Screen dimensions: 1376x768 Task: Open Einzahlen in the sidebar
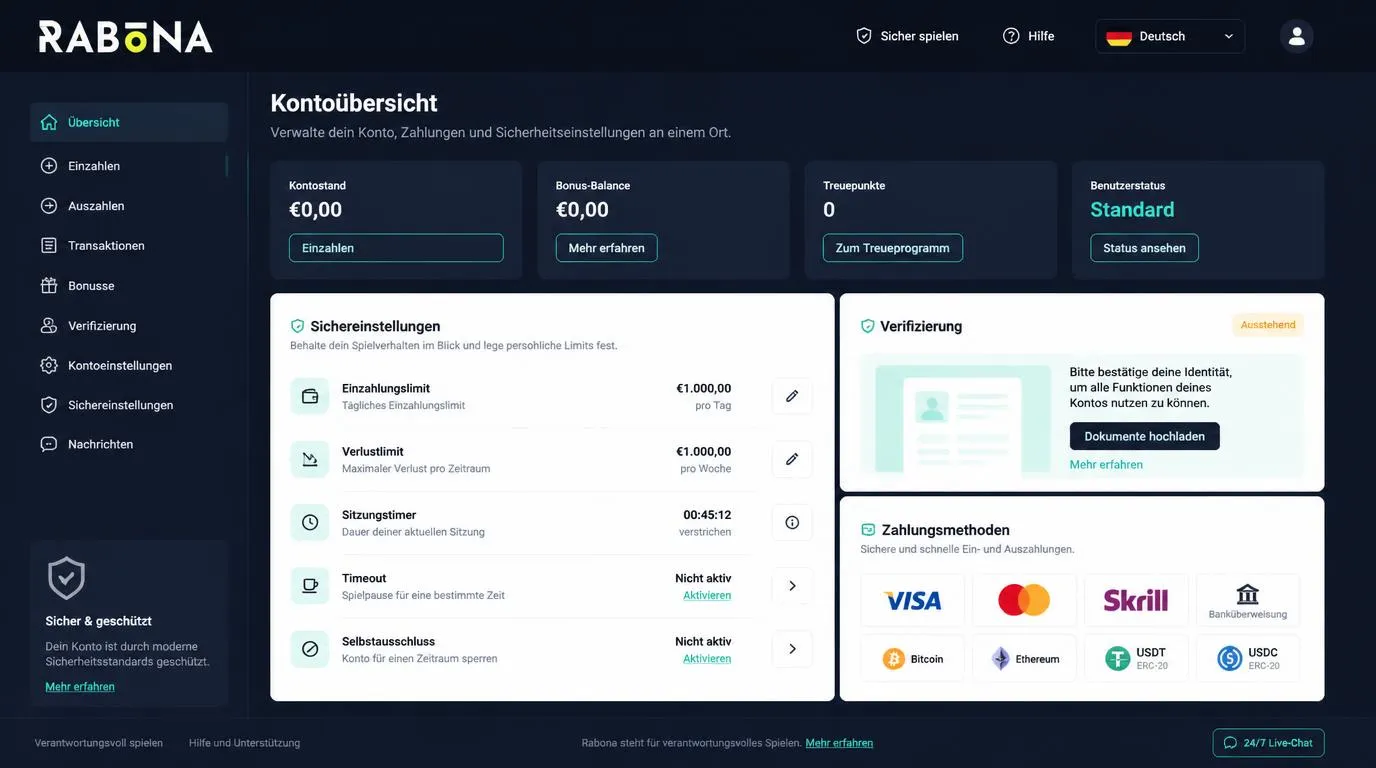pos(129,166)
